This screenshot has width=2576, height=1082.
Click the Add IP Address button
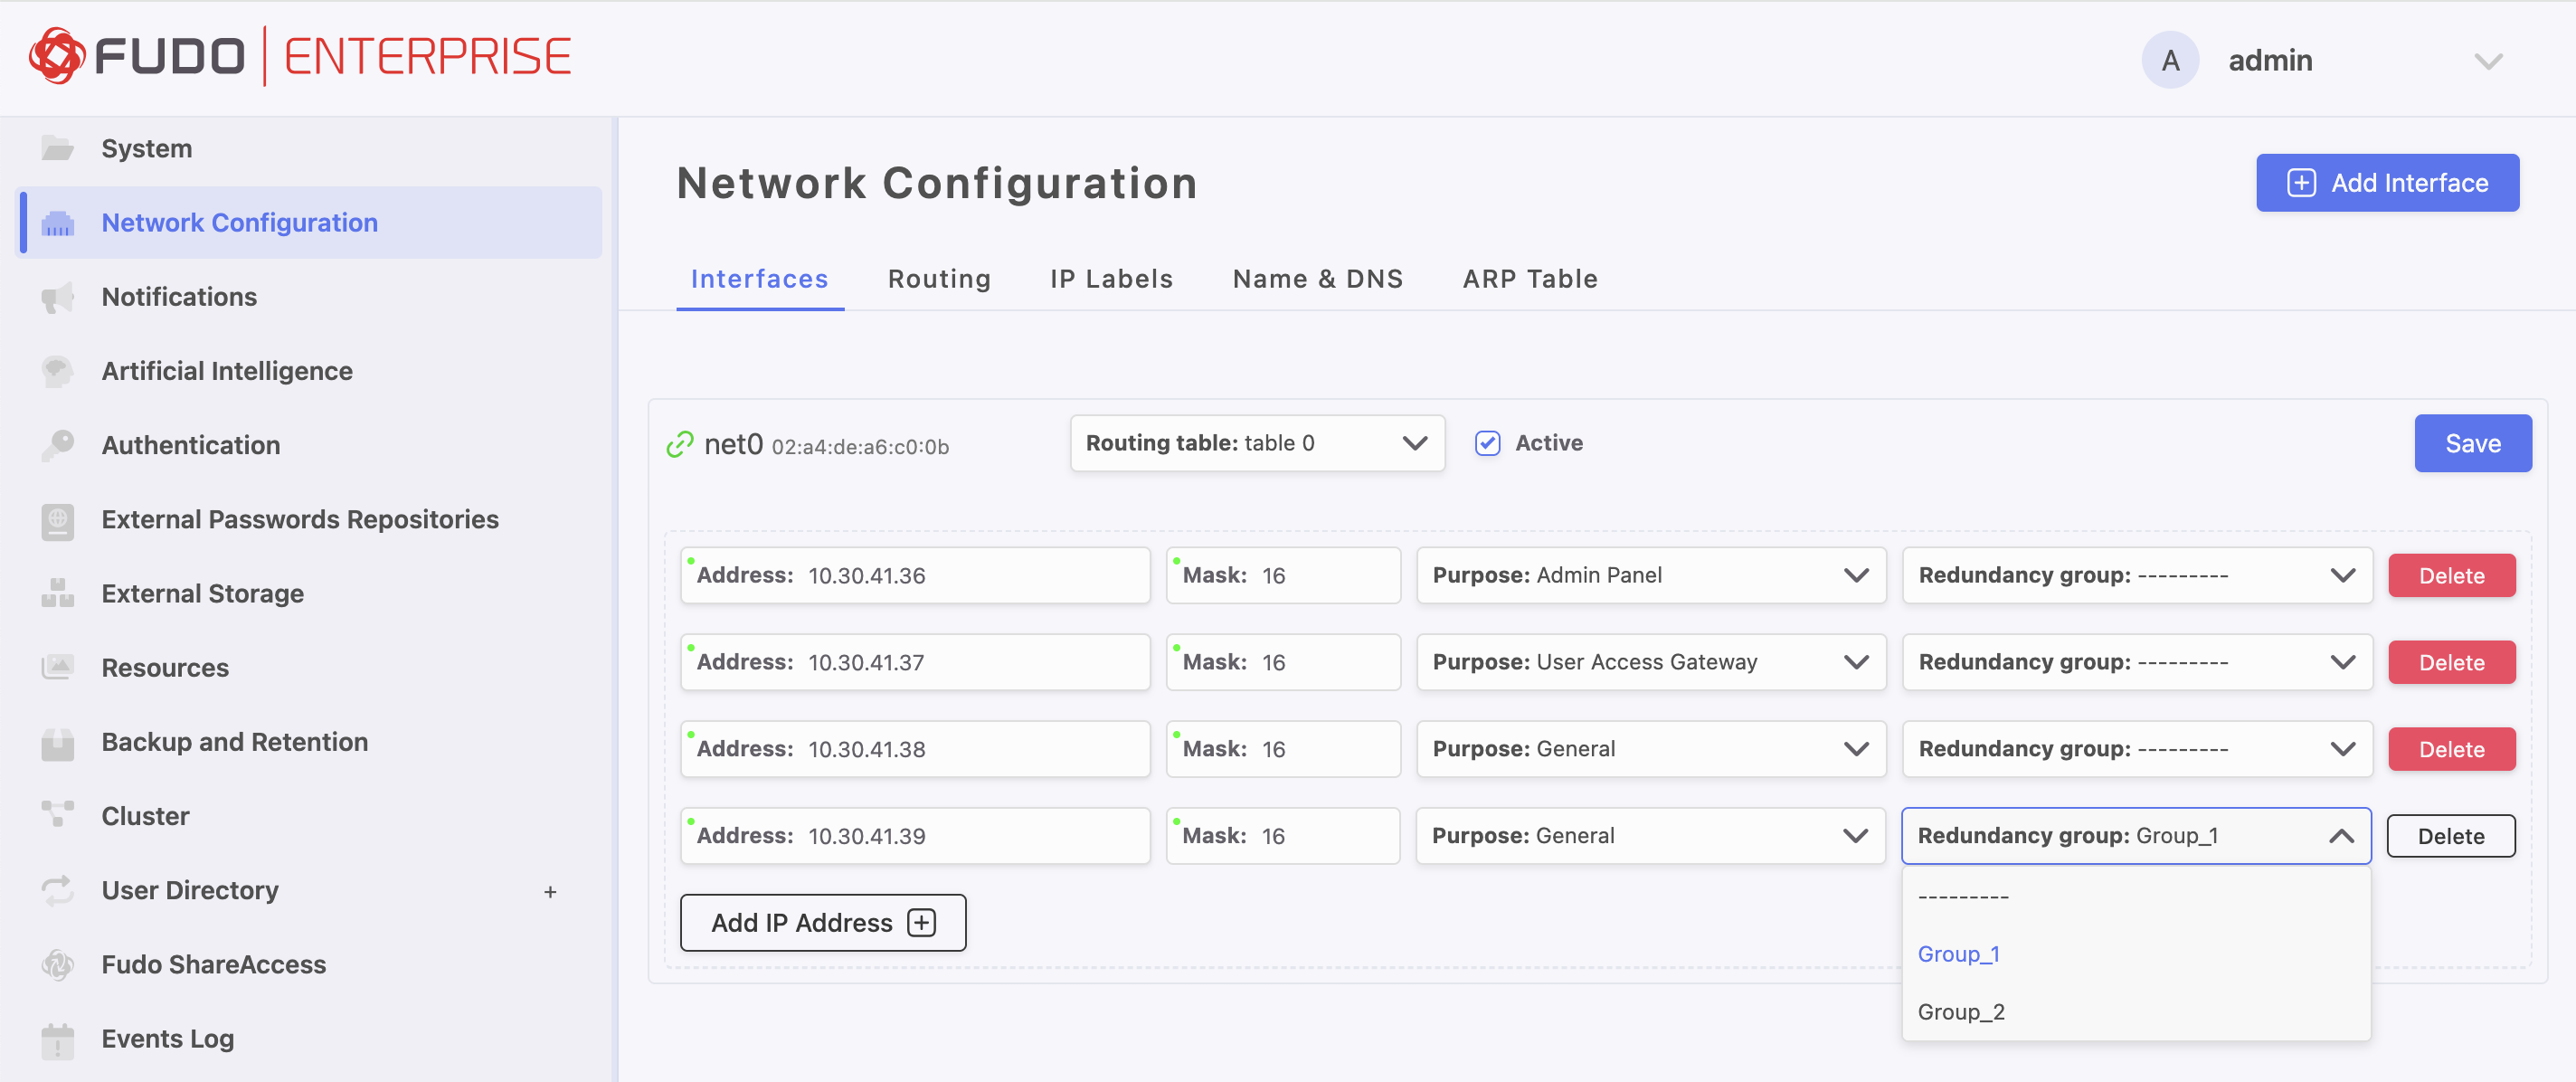tap(823, 923)
